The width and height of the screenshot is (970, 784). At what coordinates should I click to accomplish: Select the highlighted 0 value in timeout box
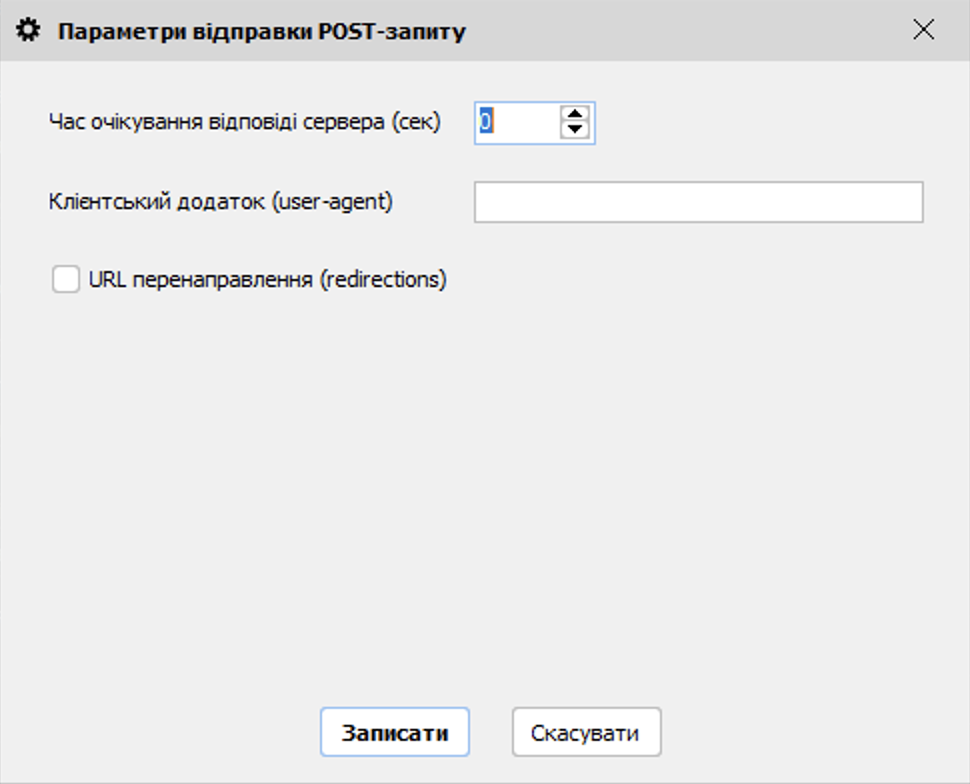tap(486, 122)
